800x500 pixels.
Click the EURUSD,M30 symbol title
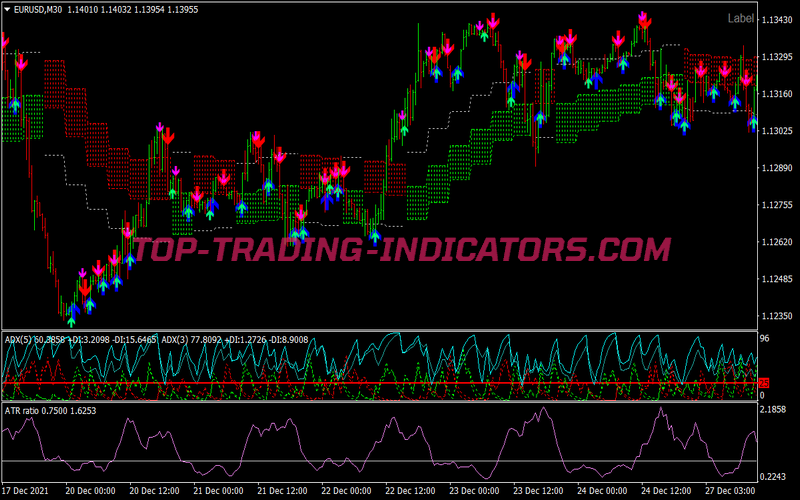(x=38, y=10)
